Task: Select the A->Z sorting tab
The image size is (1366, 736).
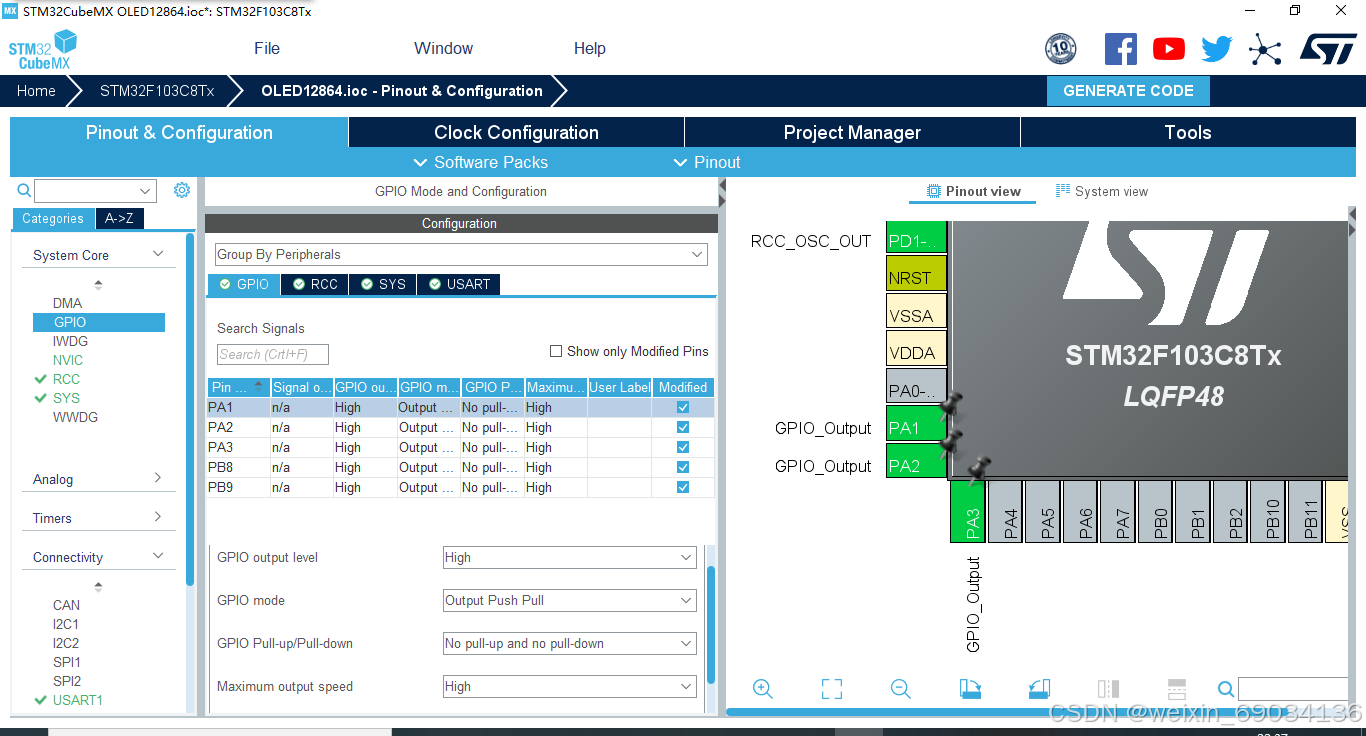Action: (119, 218)
